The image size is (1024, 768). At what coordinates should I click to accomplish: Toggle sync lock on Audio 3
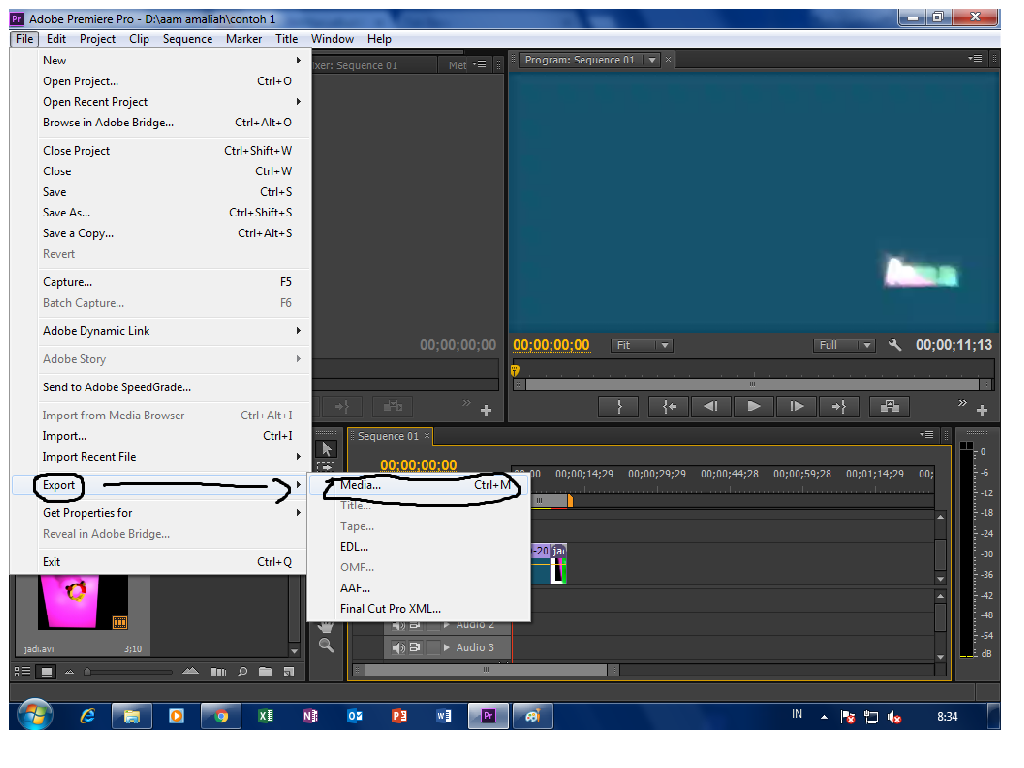pos(415,647)
